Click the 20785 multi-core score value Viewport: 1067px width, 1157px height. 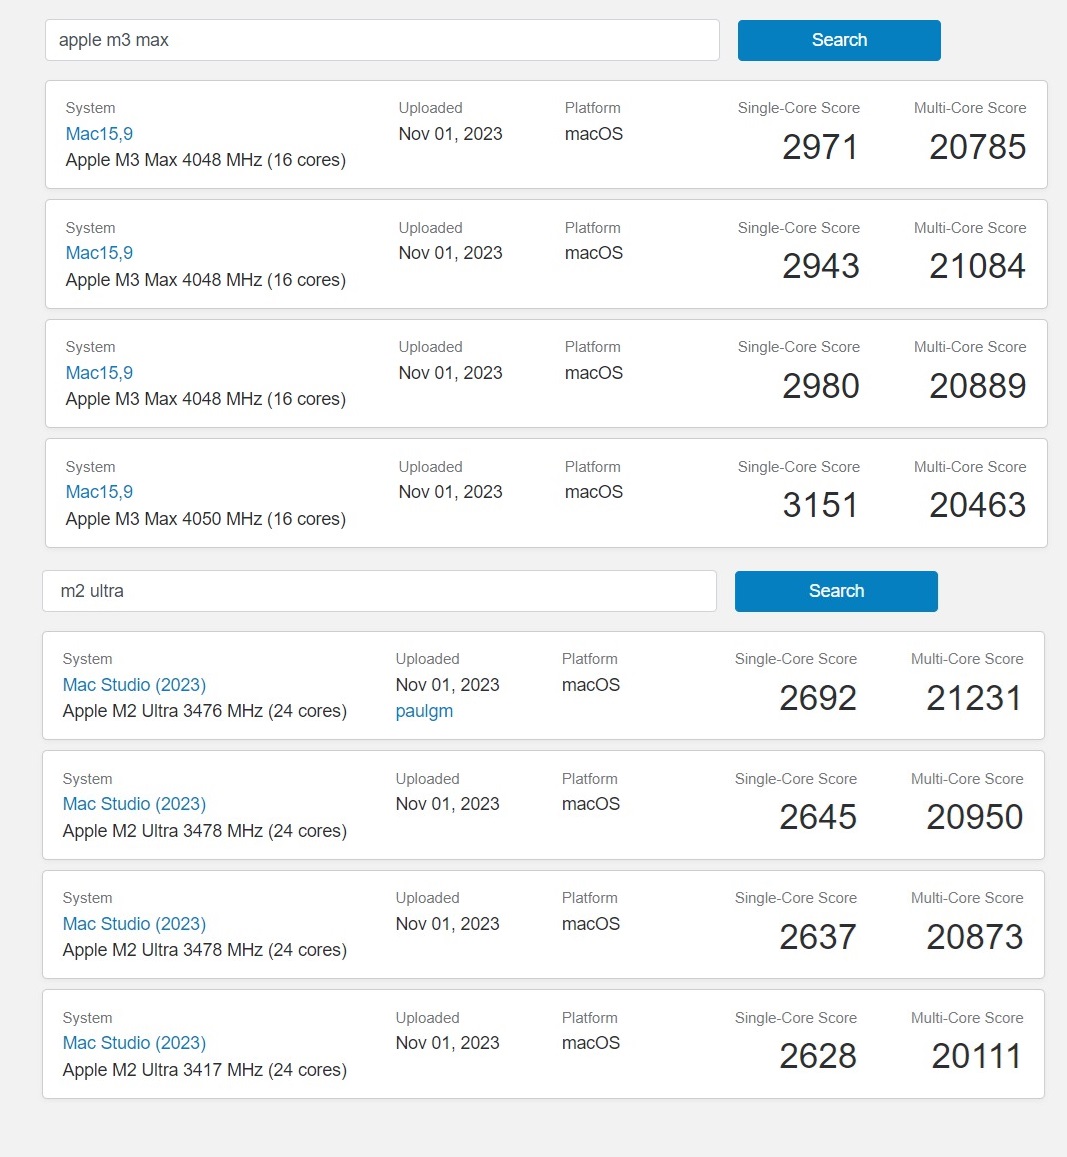point(977,147)
